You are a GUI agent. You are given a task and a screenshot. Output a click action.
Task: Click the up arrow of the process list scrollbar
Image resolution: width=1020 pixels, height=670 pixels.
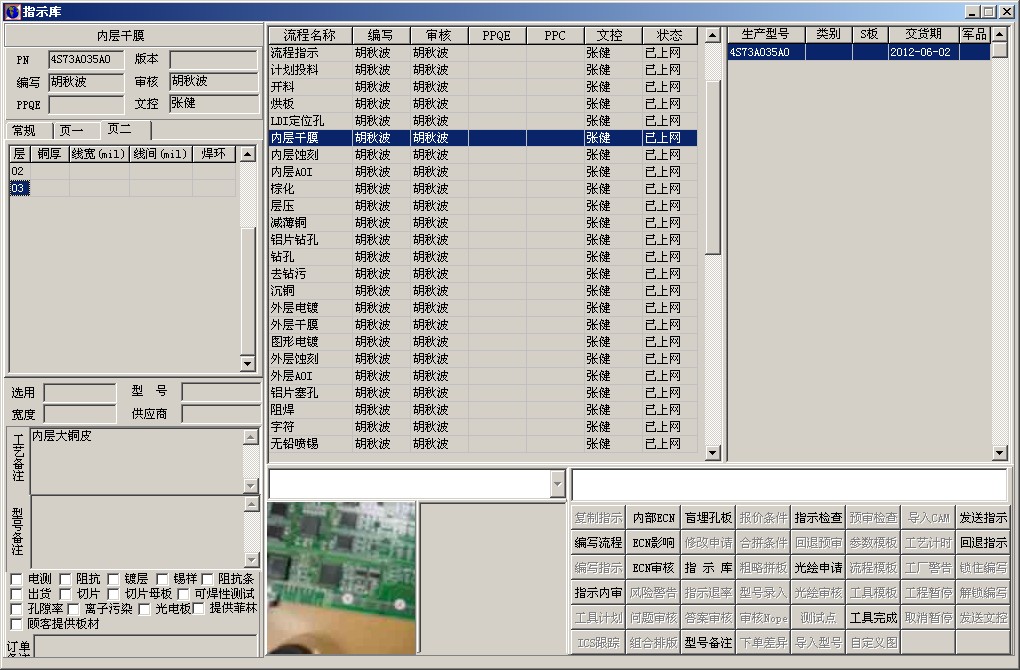coord(713,35)
